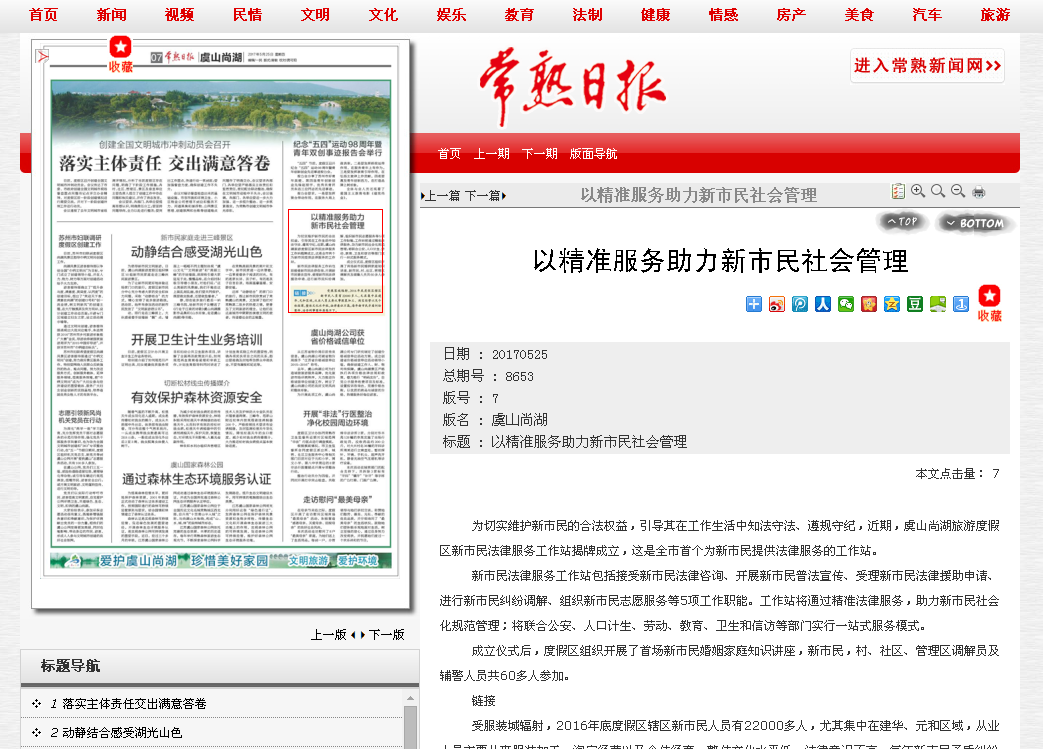Click the title list scrollbar up arrow
This screenshot has height=749, width=1043.
point(410,698)
